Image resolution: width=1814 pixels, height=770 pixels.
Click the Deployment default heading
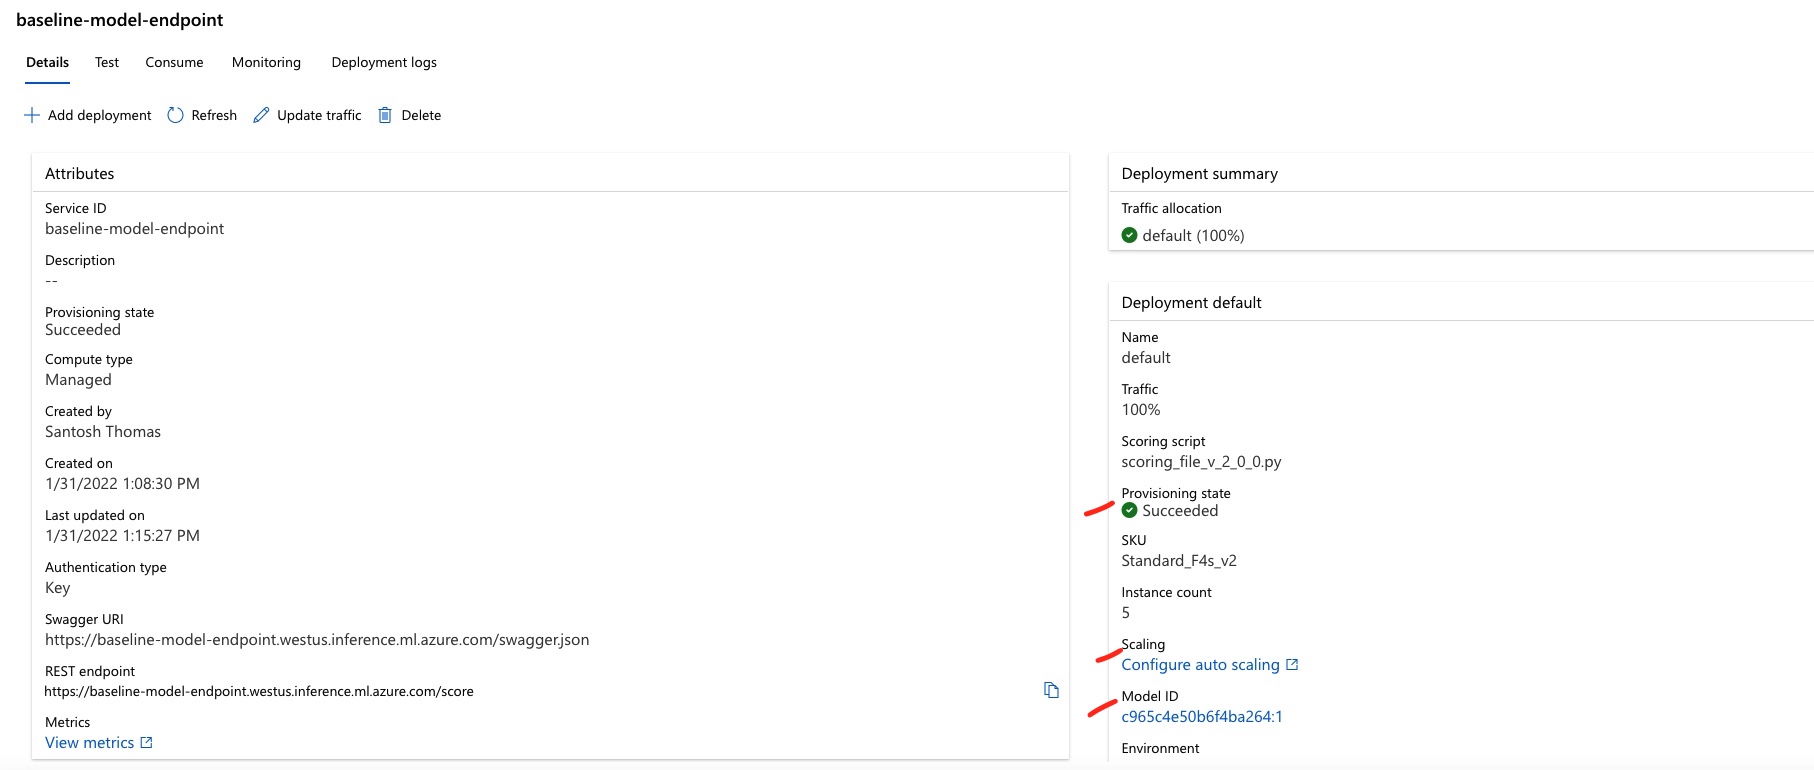(x=1191, y=302)
